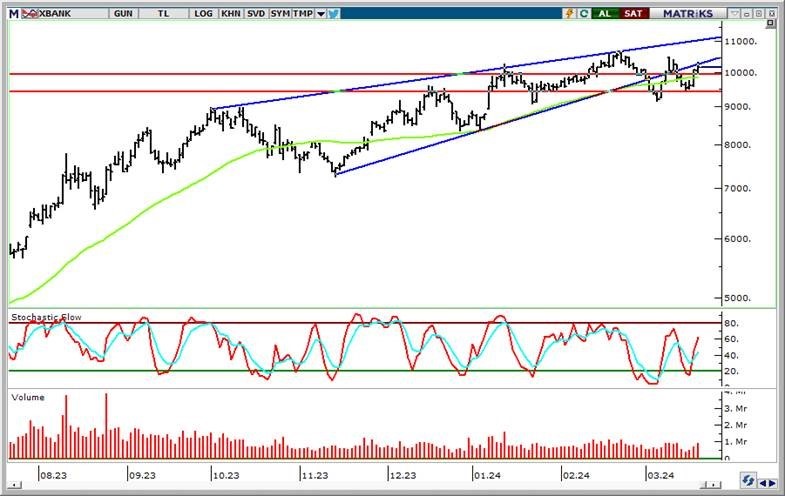Viewport: 785px width, 496px height.
Task: Toggle the LOG scale button
Action: click(203, 14)
